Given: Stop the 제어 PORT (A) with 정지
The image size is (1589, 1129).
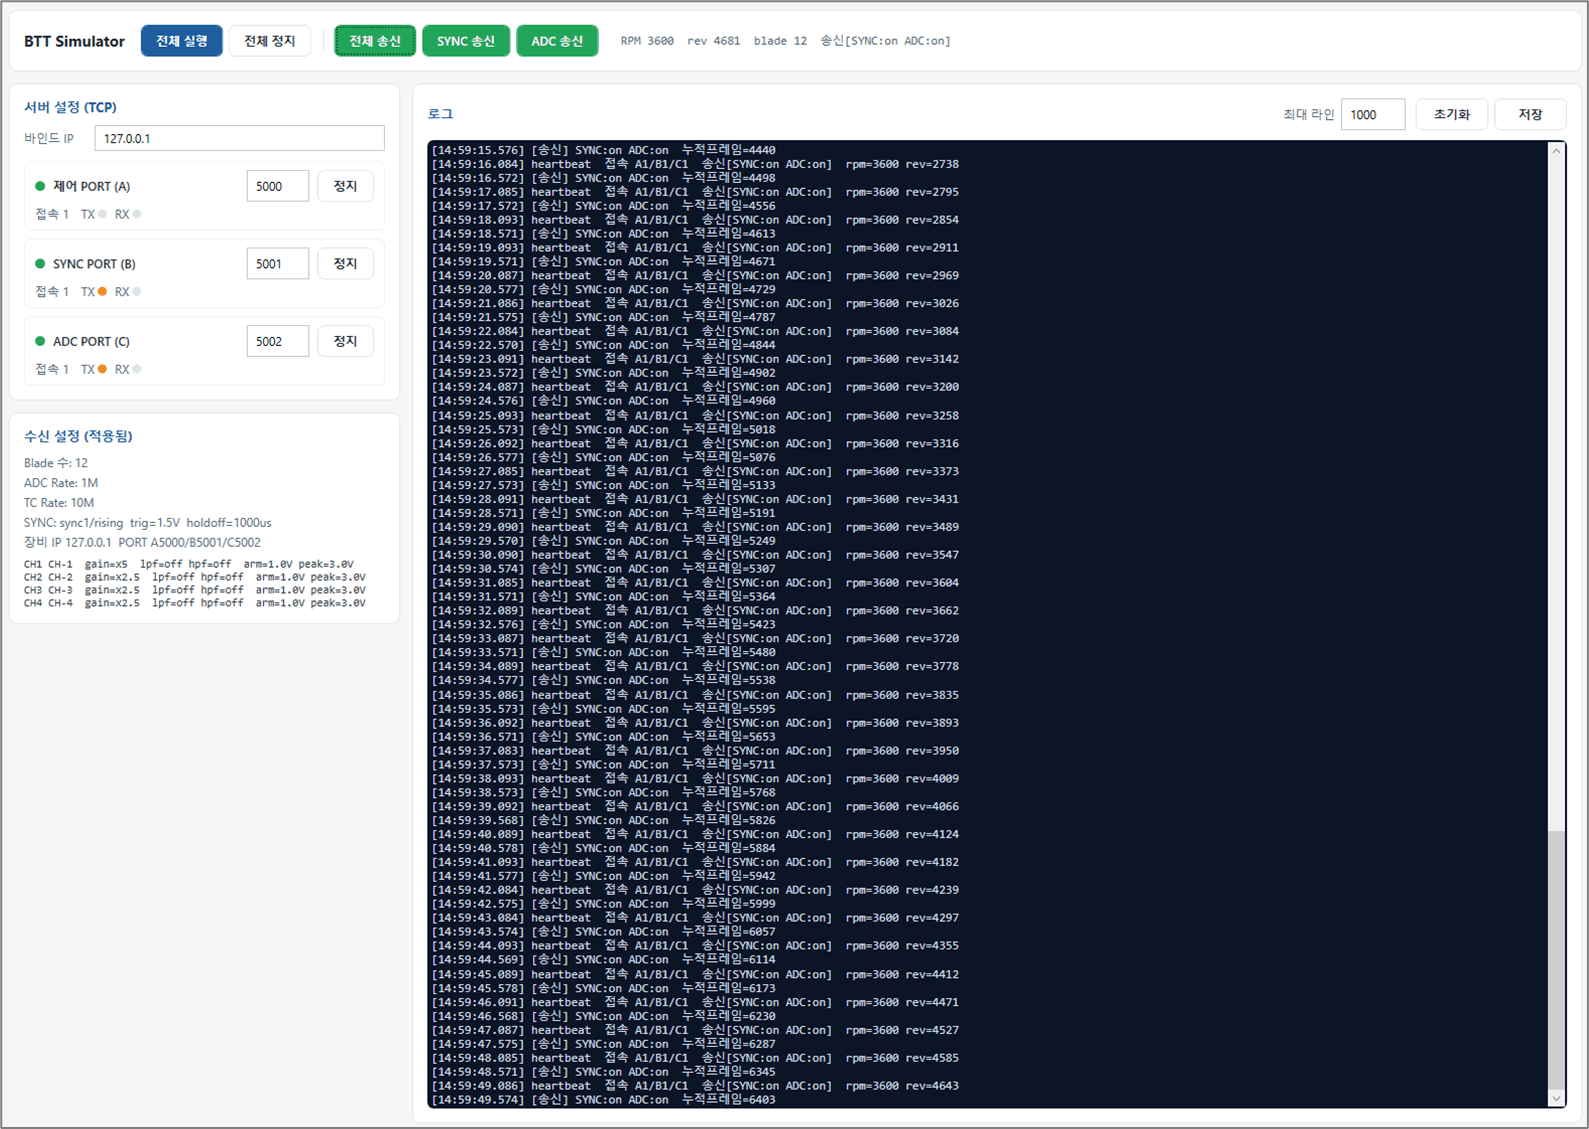Looking at the screenshot, I should click(x=345, y=186).
